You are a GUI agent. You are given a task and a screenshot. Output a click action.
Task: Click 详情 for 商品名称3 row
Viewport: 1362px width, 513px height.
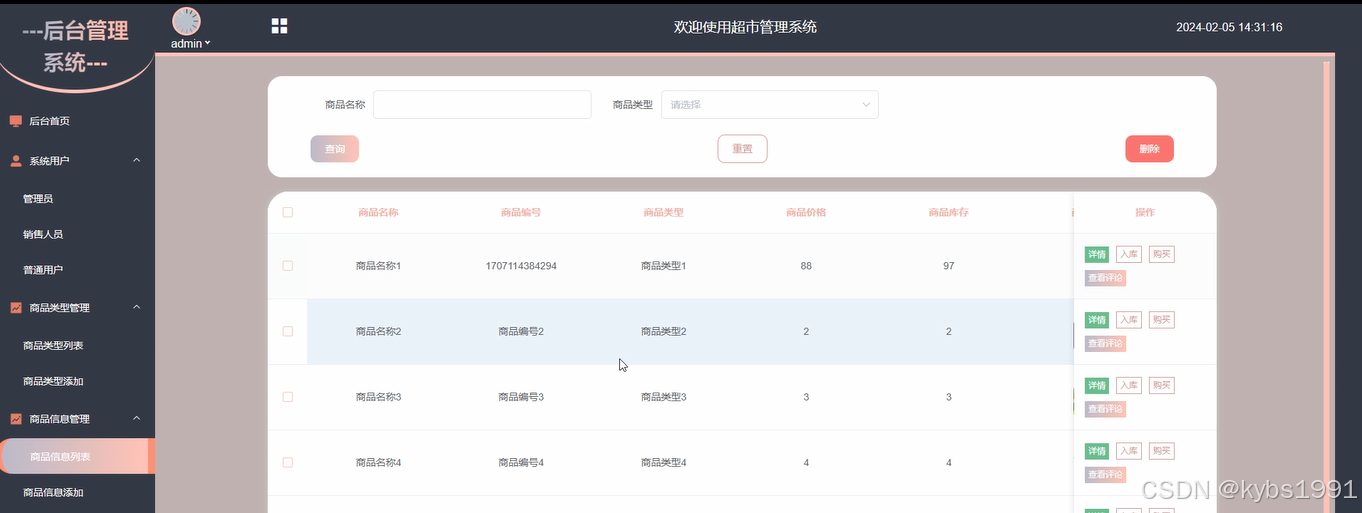click(x=1097, y=386)
